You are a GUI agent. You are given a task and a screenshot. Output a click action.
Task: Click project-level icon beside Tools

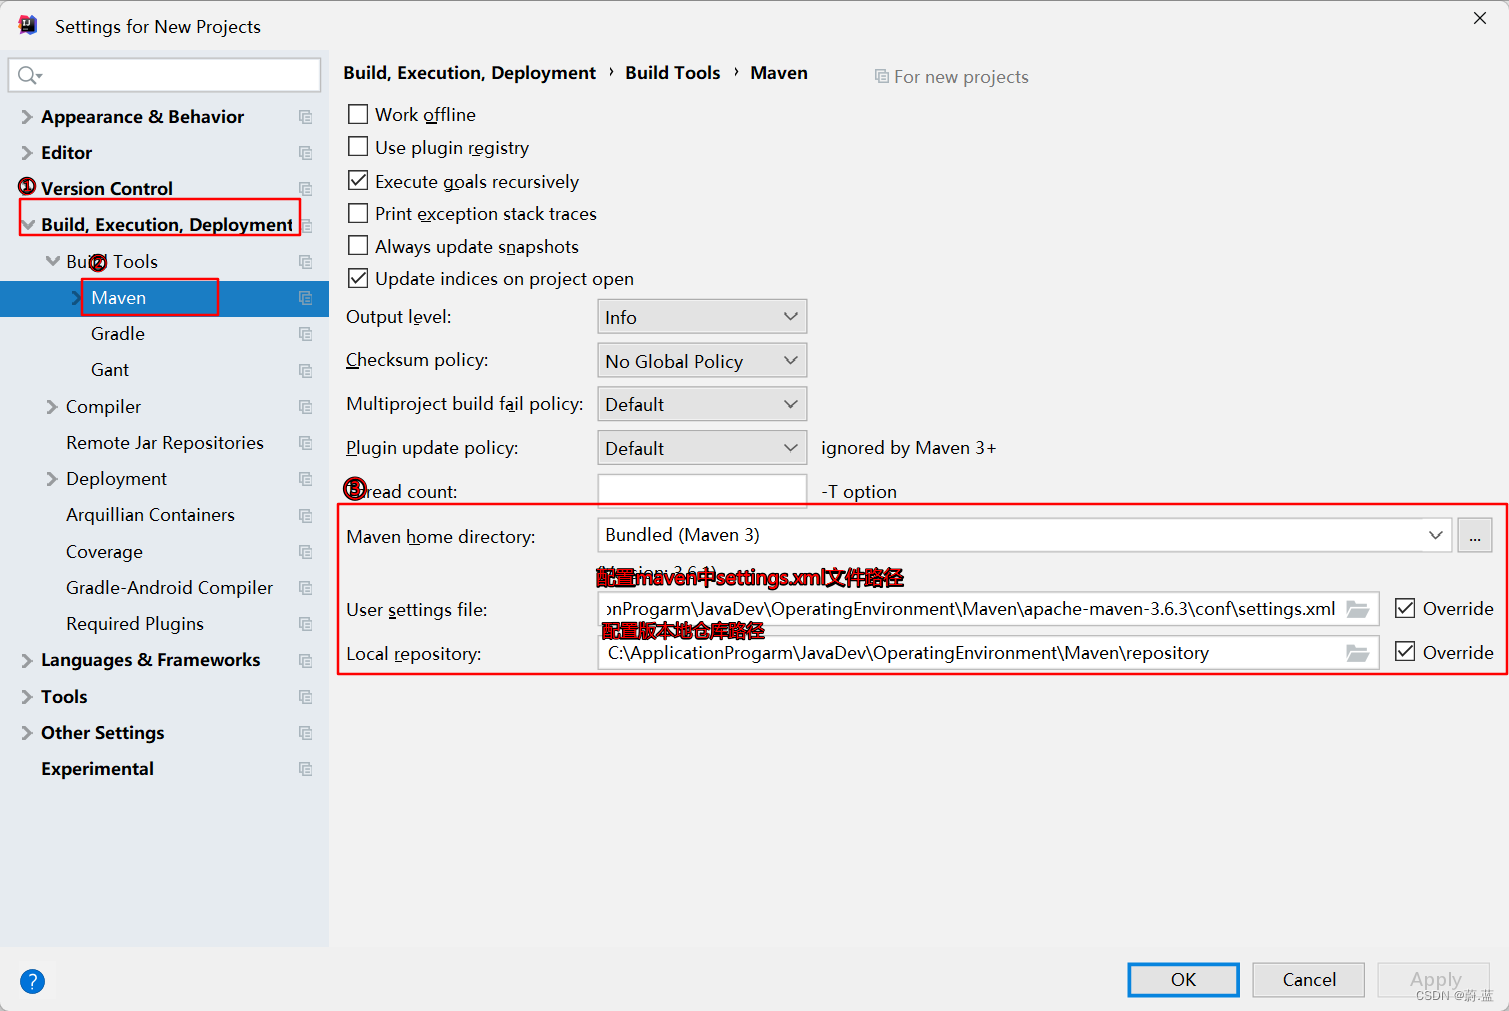[x=306, y=697]
